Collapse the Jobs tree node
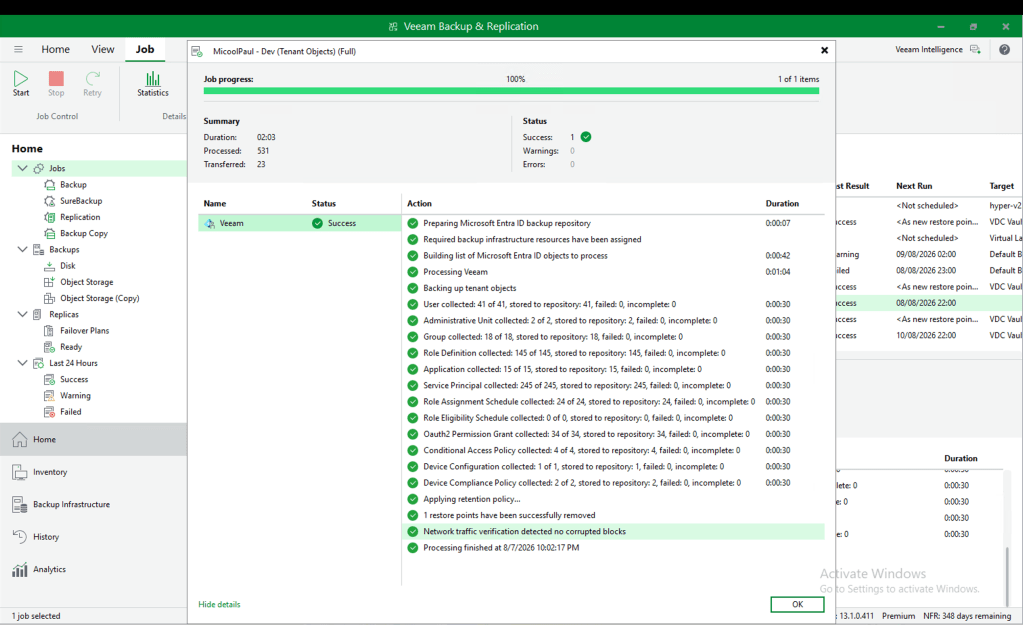Viewport: 1023px width, 625px height. pos(22,168)
